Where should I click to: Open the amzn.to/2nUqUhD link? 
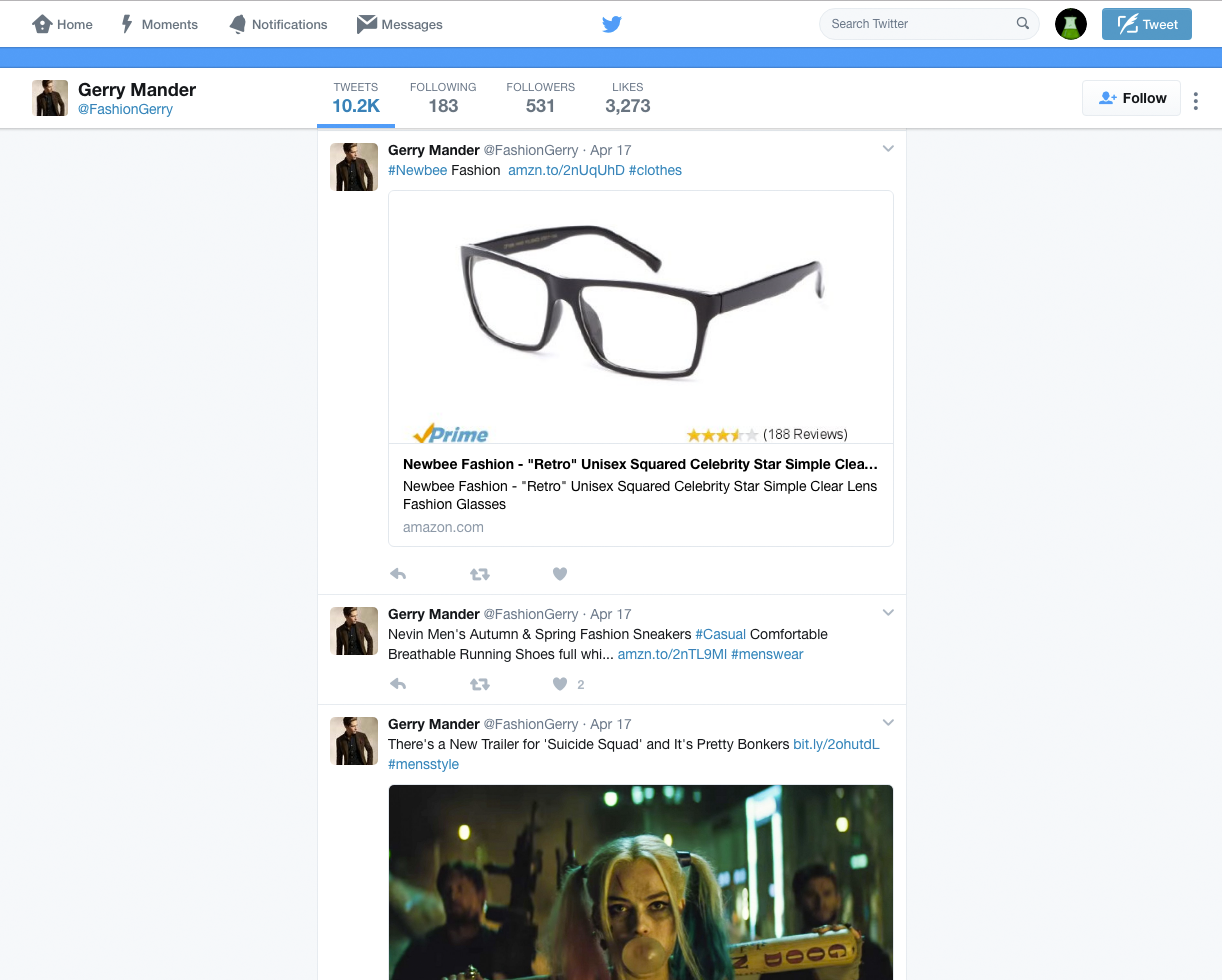point(566,170)
